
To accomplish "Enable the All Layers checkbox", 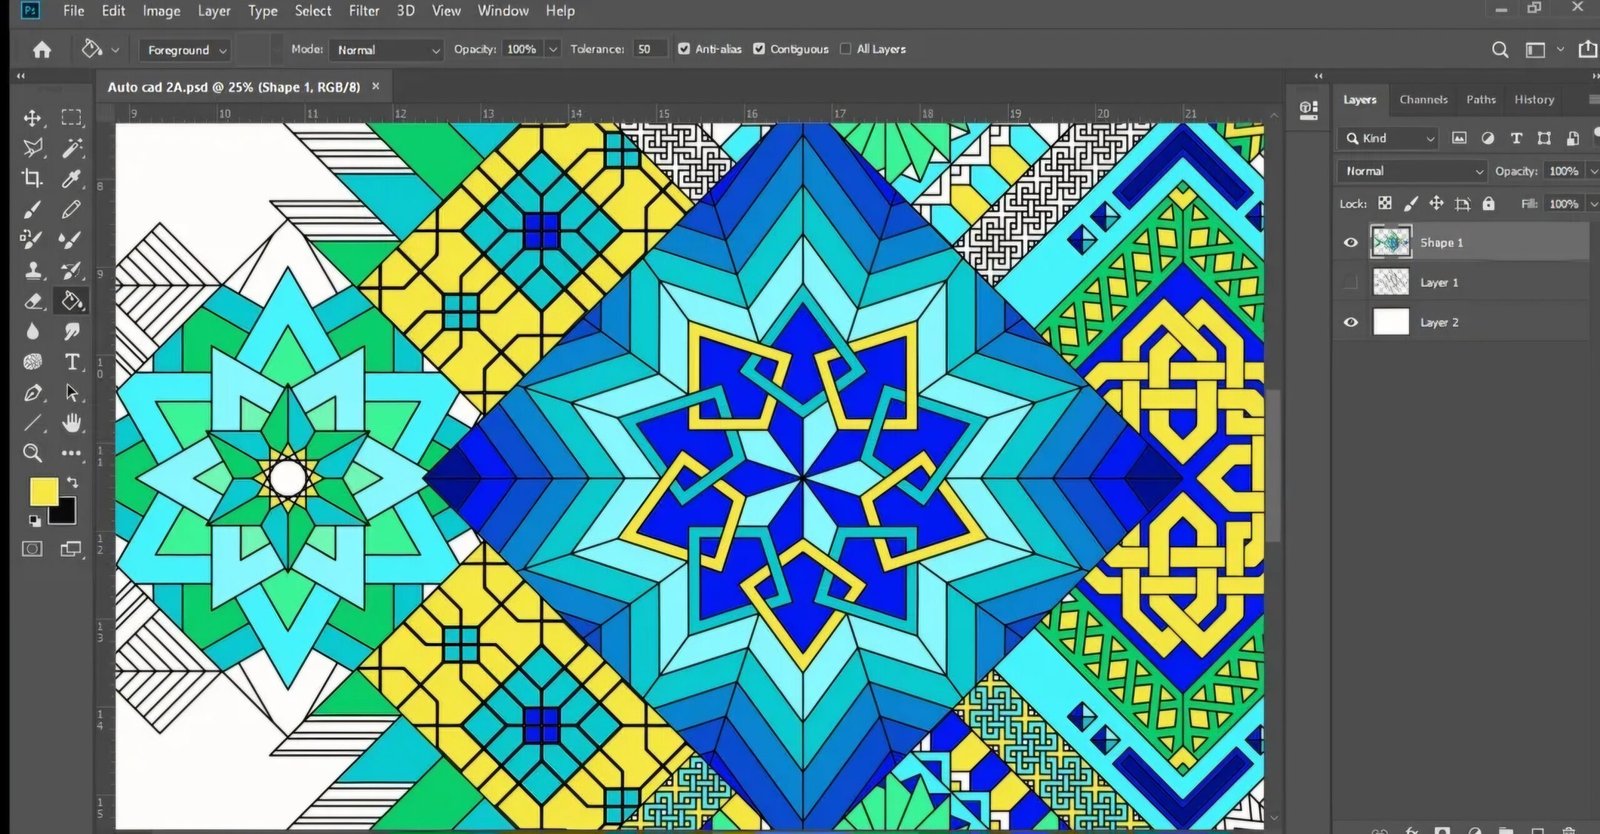I will (846, 48).
